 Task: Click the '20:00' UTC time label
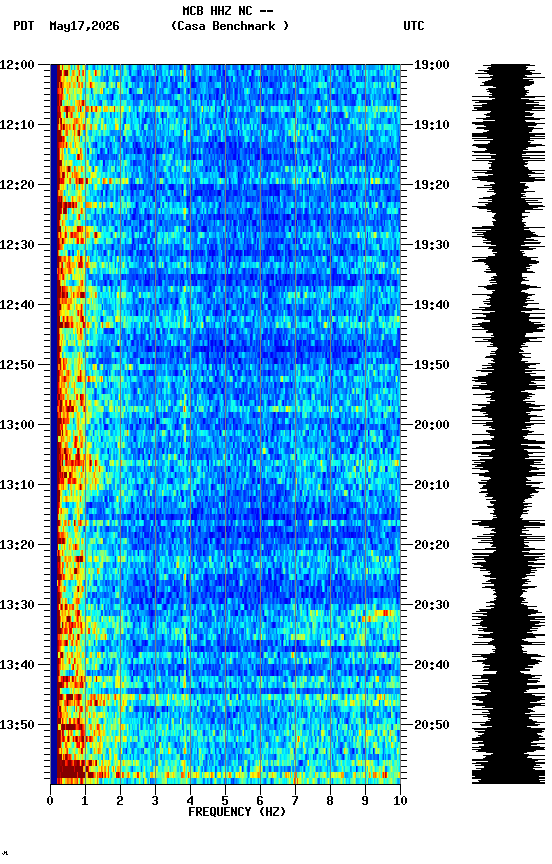(x=432, y=425)
